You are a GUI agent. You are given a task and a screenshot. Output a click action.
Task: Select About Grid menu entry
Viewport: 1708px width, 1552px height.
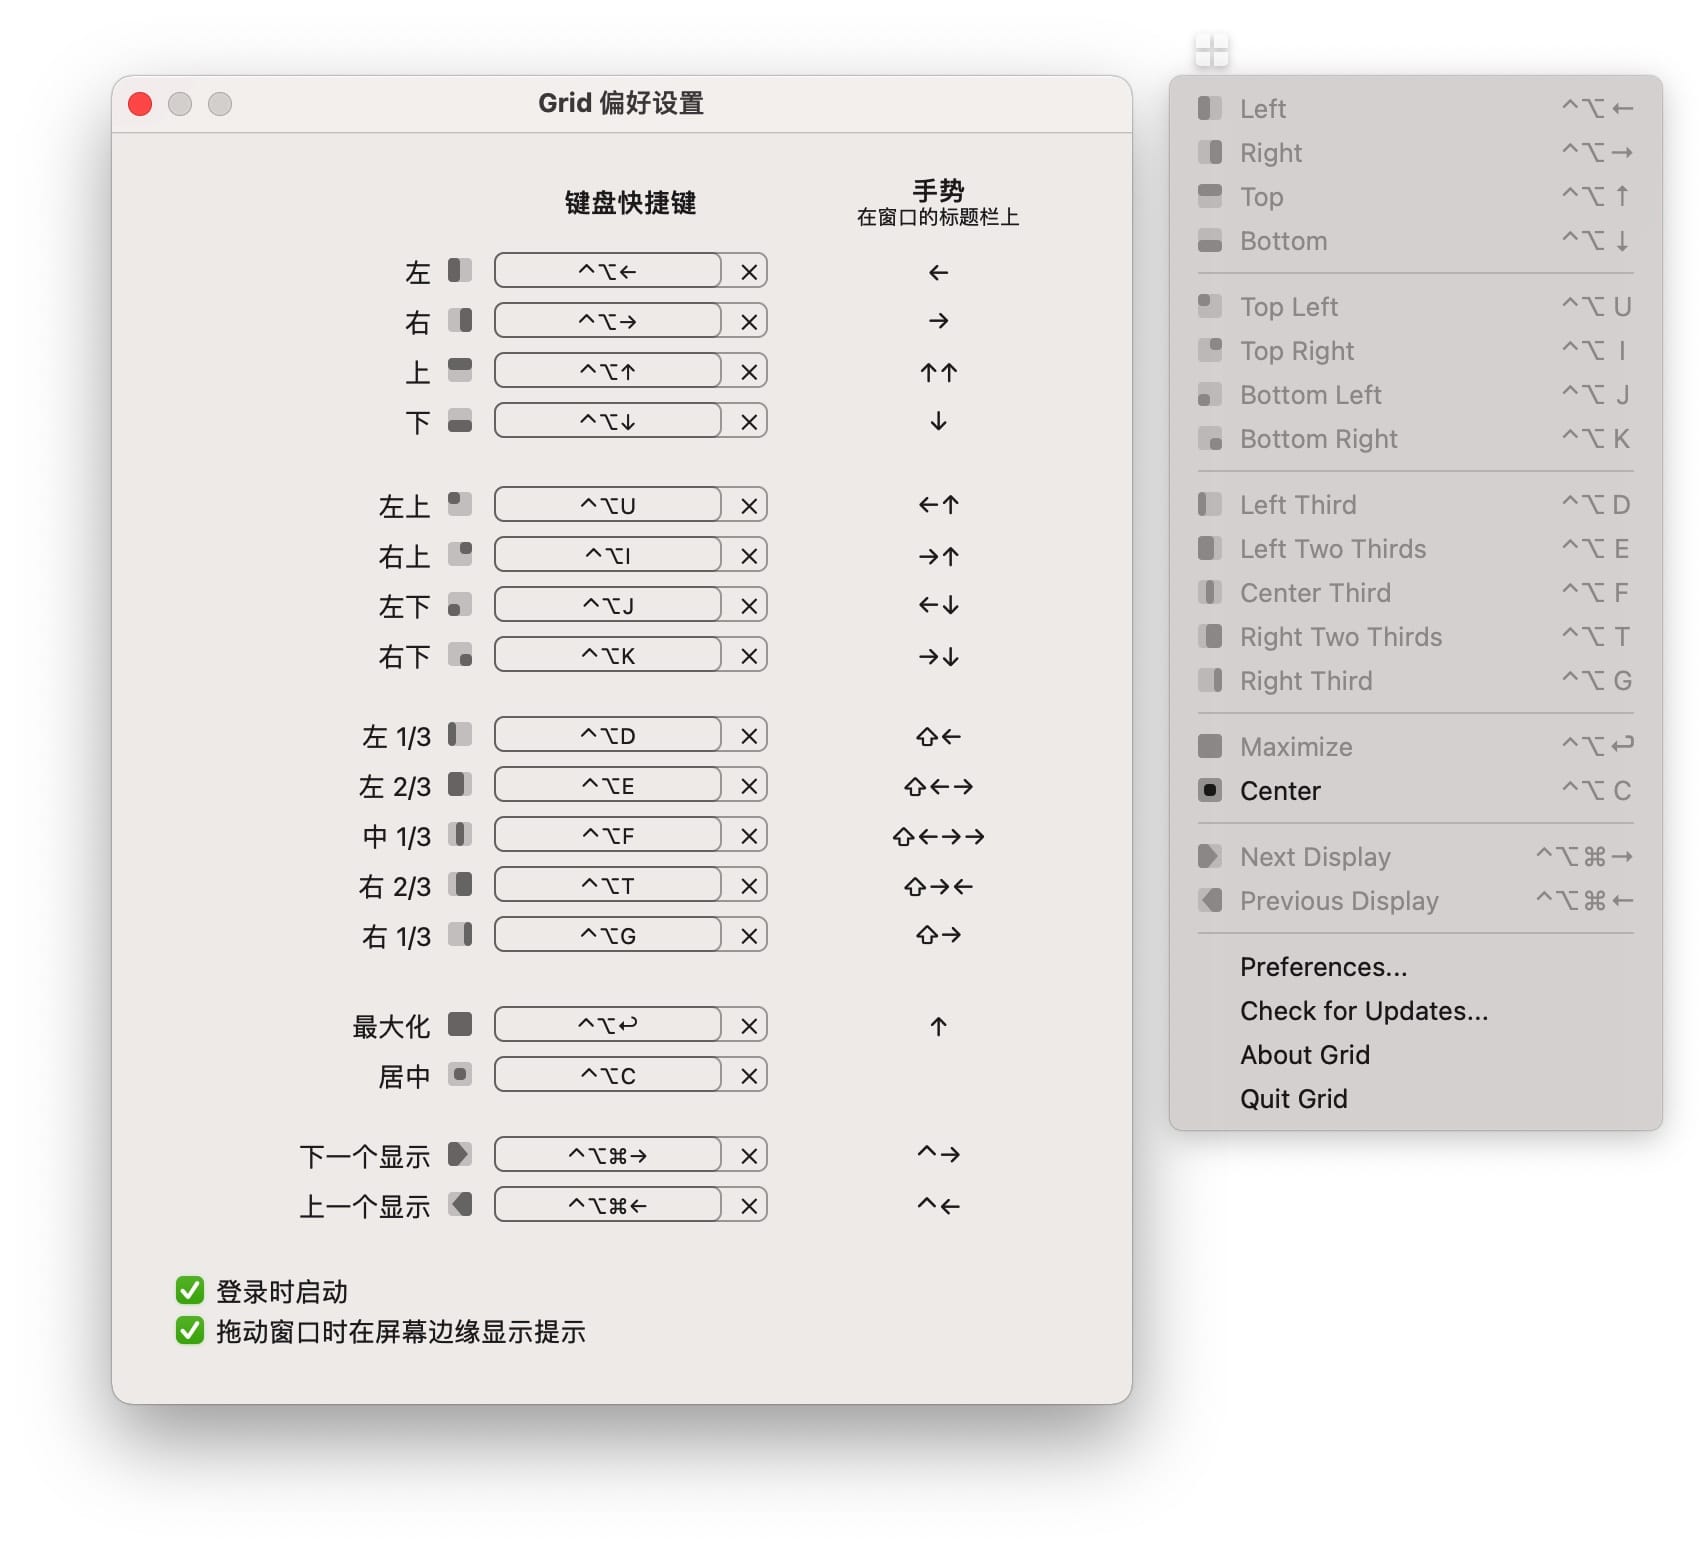tap(1304, 1055)
